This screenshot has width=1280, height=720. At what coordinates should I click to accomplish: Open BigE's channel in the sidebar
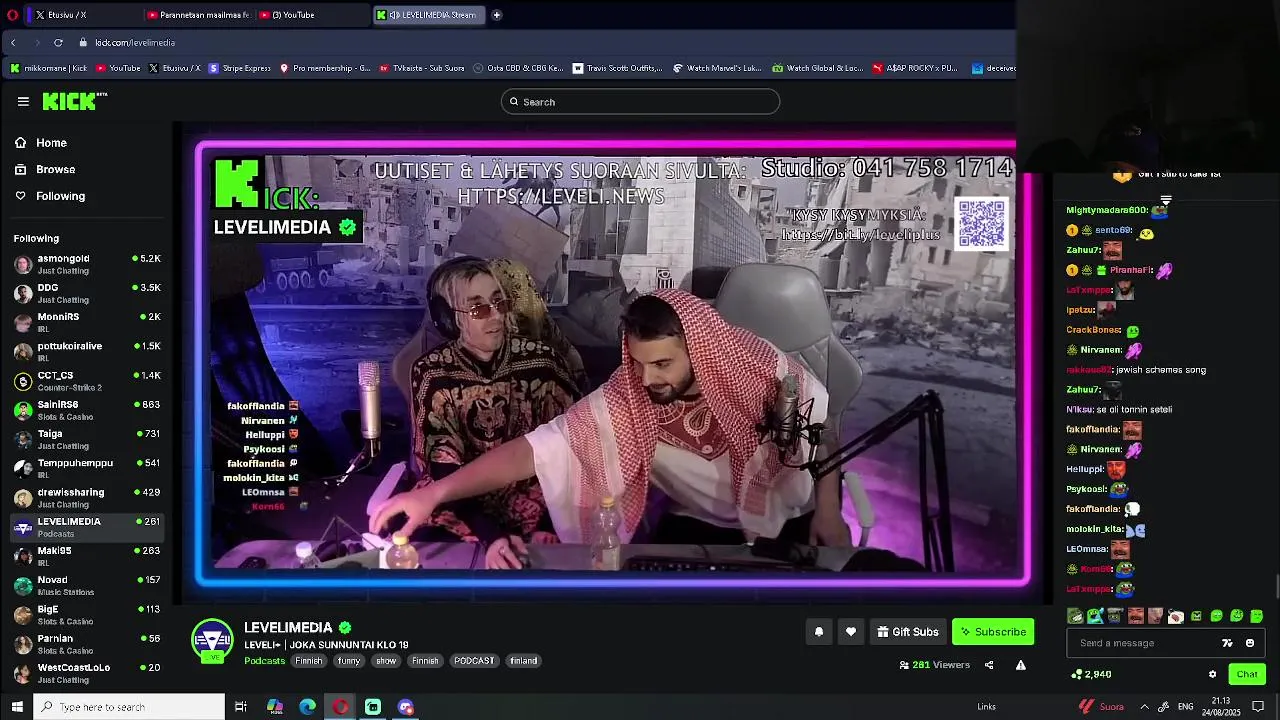coord(87,614)
